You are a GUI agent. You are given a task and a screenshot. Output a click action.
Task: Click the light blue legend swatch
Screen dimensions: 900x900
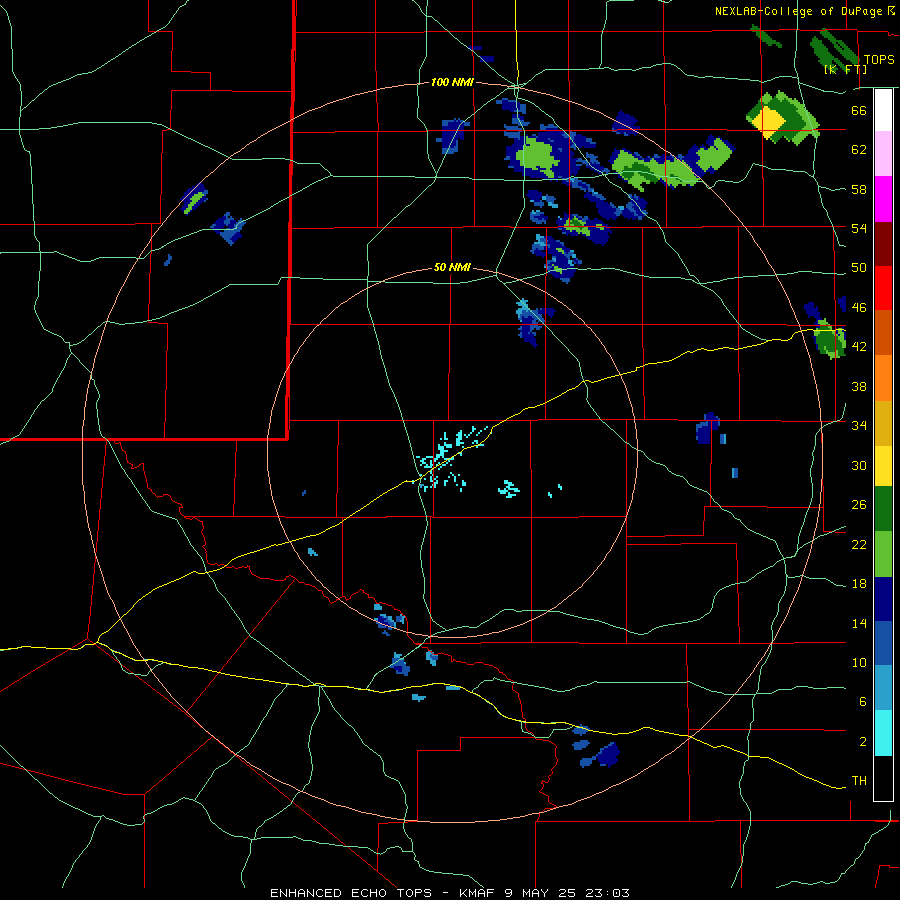tap(883, 688)
